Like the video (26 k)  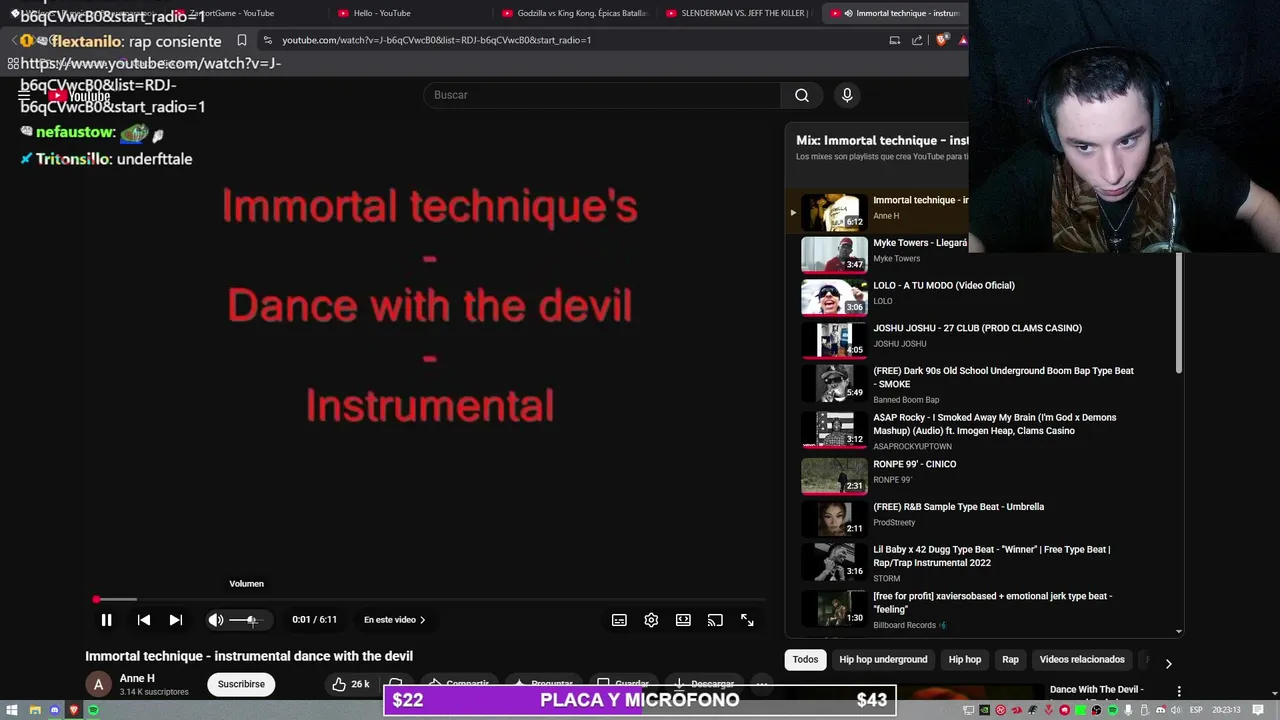(351, 684)
